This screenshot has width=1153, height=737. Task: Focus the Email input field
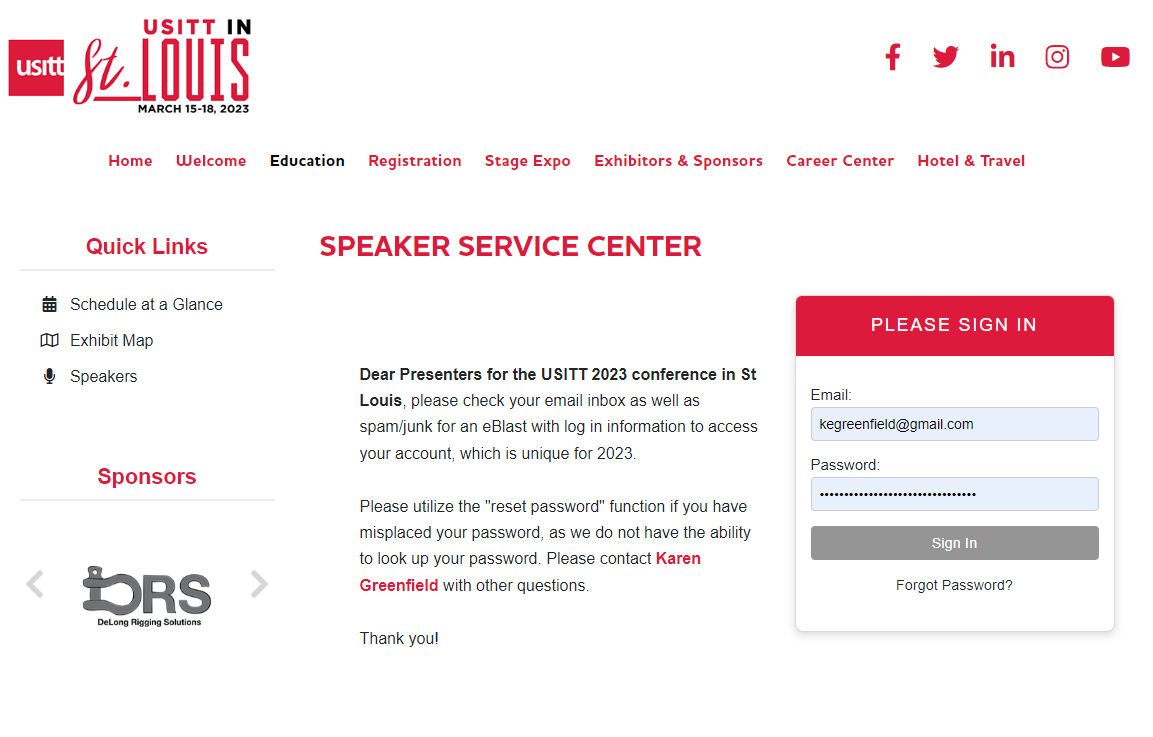954,424
